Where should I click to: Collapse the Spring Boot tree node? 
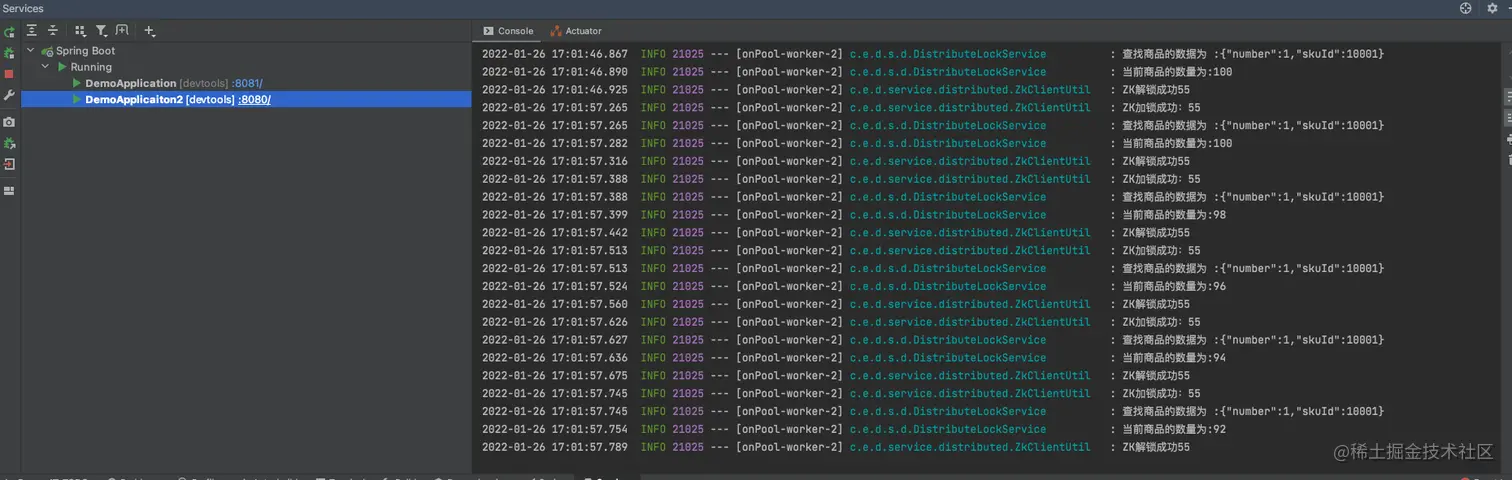pos(31,50)
